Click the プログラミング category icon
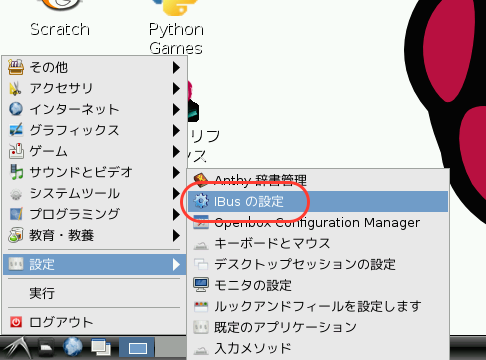This screenshot has height=360, width=486. click(x=16, y=214)
